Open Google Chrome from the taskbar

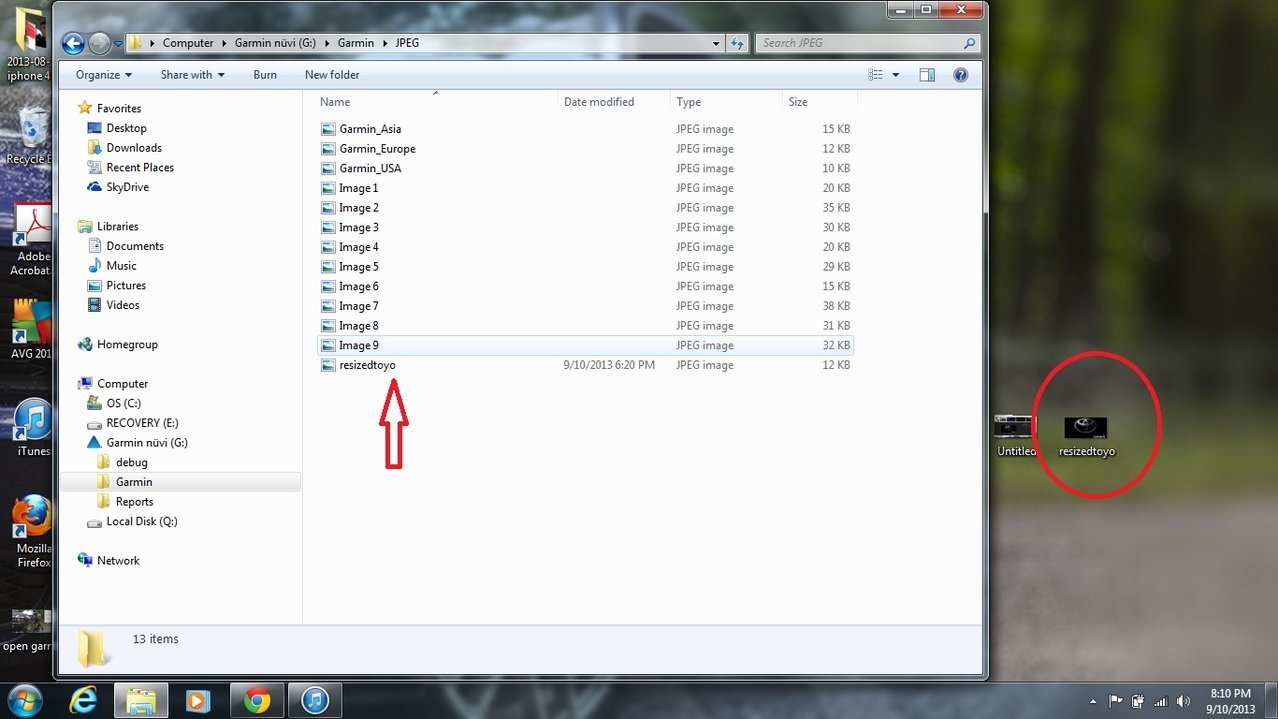(x=257, y=701)
